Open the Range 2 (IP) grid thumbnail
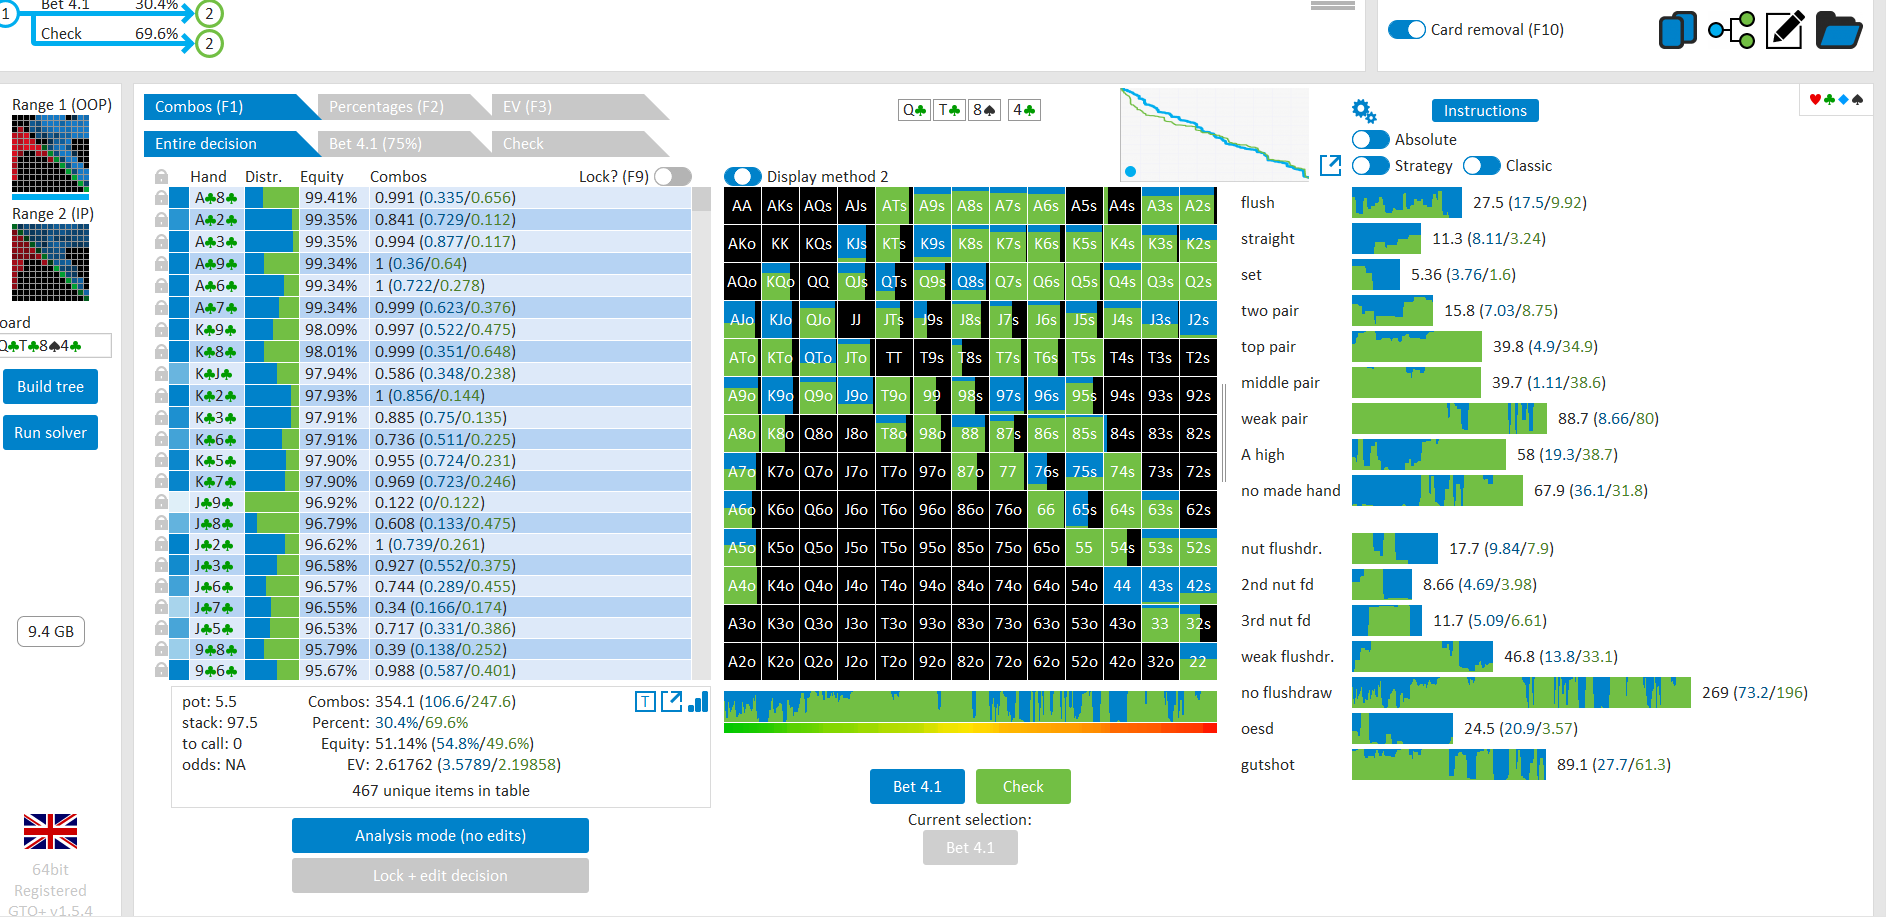The image size is (1887, 917). click(x=50, y=262)
